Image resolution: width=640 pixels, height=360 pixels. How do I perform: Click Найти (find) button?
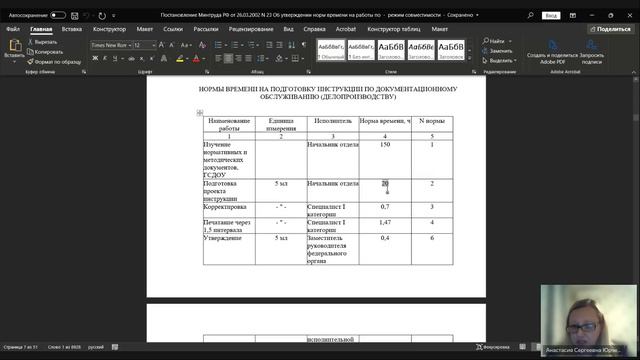493,41
